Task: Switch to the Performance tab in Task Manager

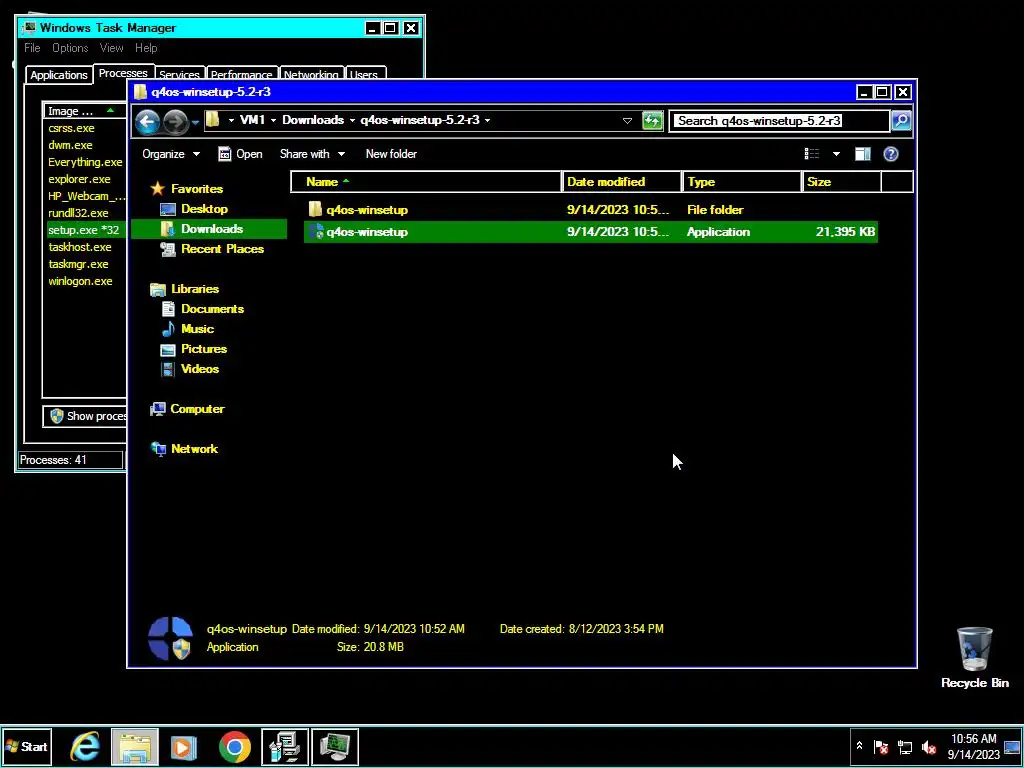Action: tap(242, 74)
